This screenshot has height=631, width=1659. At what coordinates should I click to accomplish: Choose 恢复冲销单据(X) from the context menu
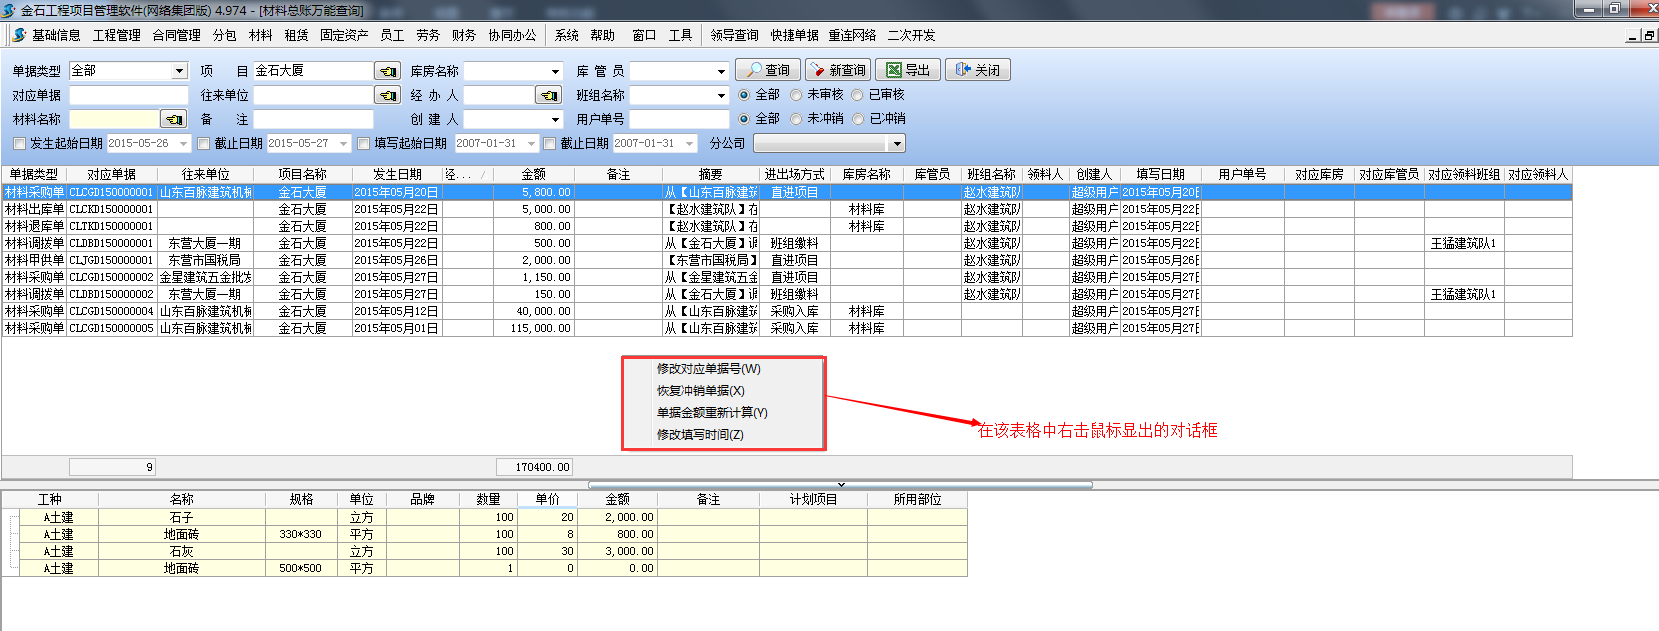click(x=700, y=391)
